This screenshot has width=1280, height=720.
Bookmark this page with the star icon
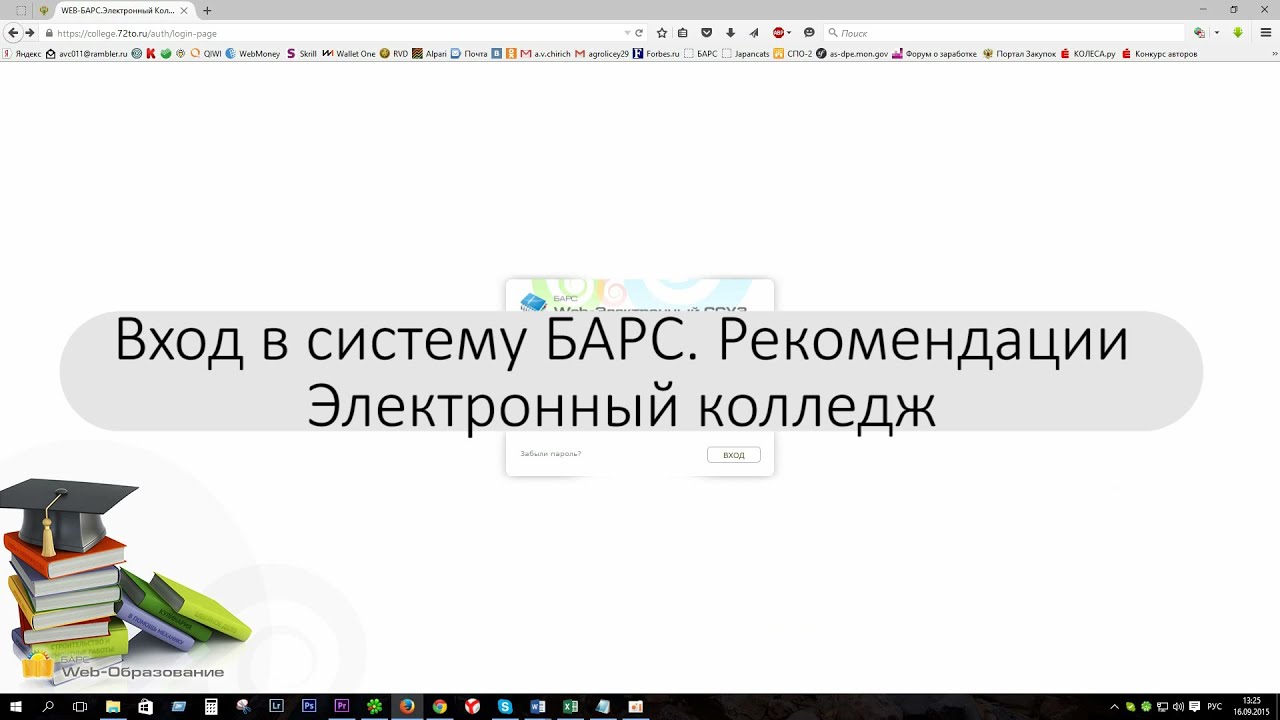[x=661, y=33]
